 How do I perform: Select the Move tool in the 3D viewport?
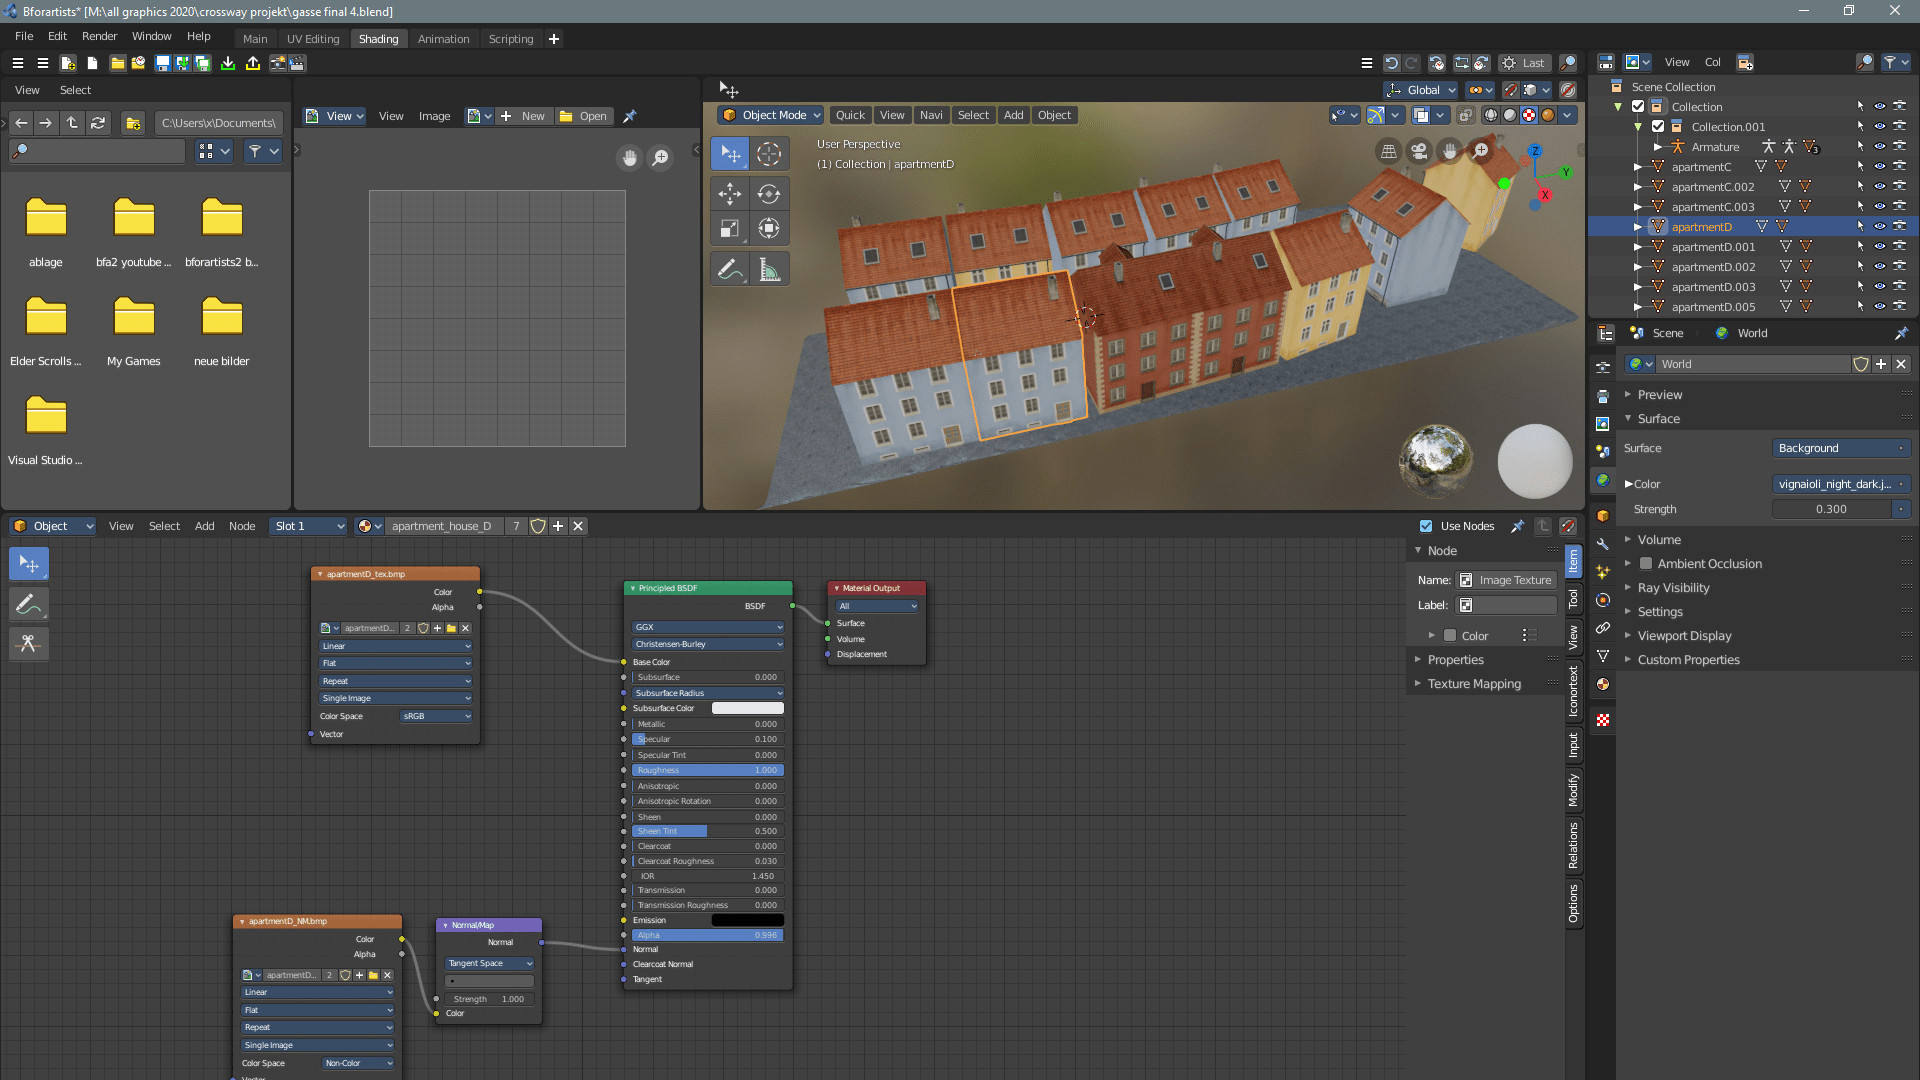pyautogui.click(x=730, y=193)
